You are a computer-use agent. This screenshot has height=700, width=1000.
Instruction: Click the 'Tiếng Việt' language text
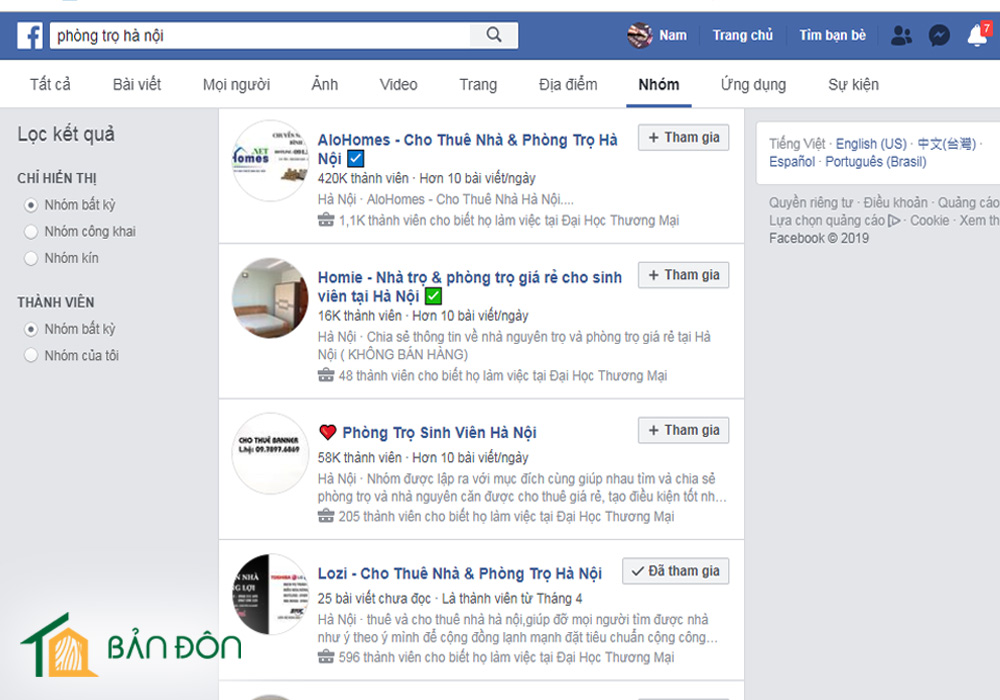797,144
